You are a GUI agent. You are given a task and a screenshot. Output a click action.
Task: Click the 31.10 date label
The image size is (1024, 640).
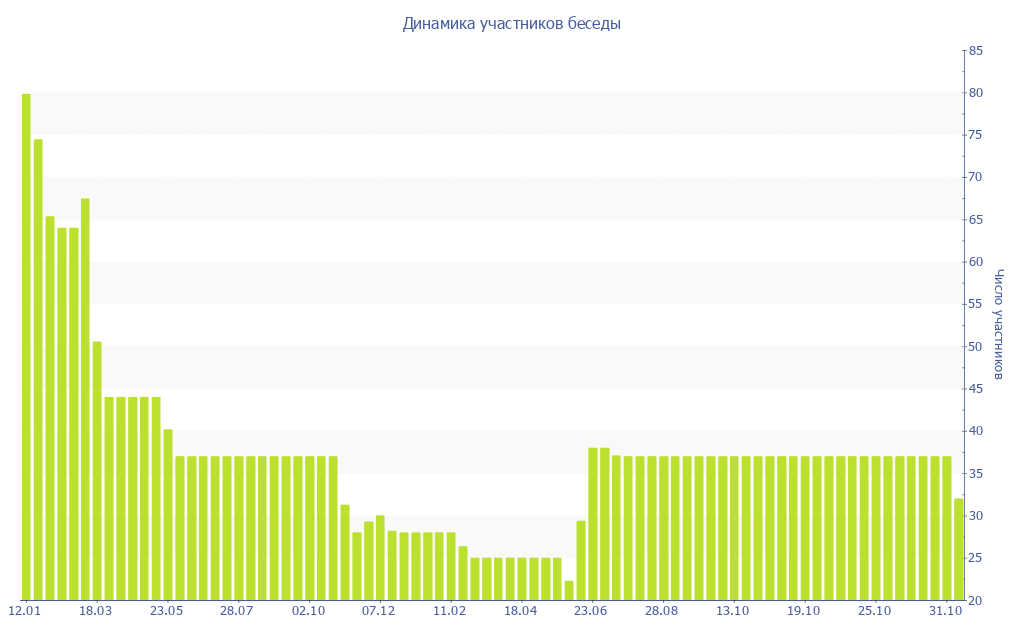(x=945, y=610)
